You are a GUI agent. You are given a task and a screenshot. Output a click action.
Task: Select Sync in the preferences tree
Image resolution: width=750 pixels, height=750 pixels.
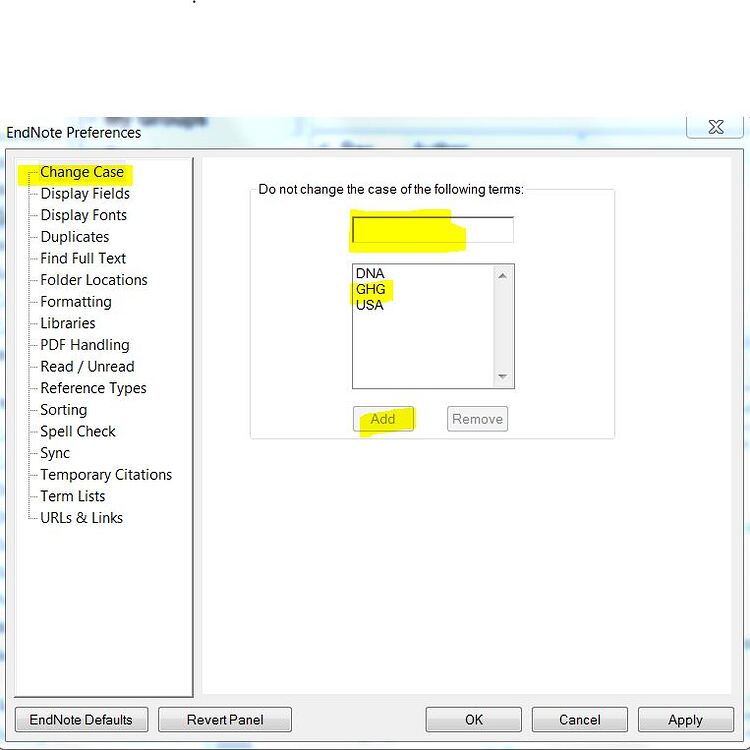55,453
